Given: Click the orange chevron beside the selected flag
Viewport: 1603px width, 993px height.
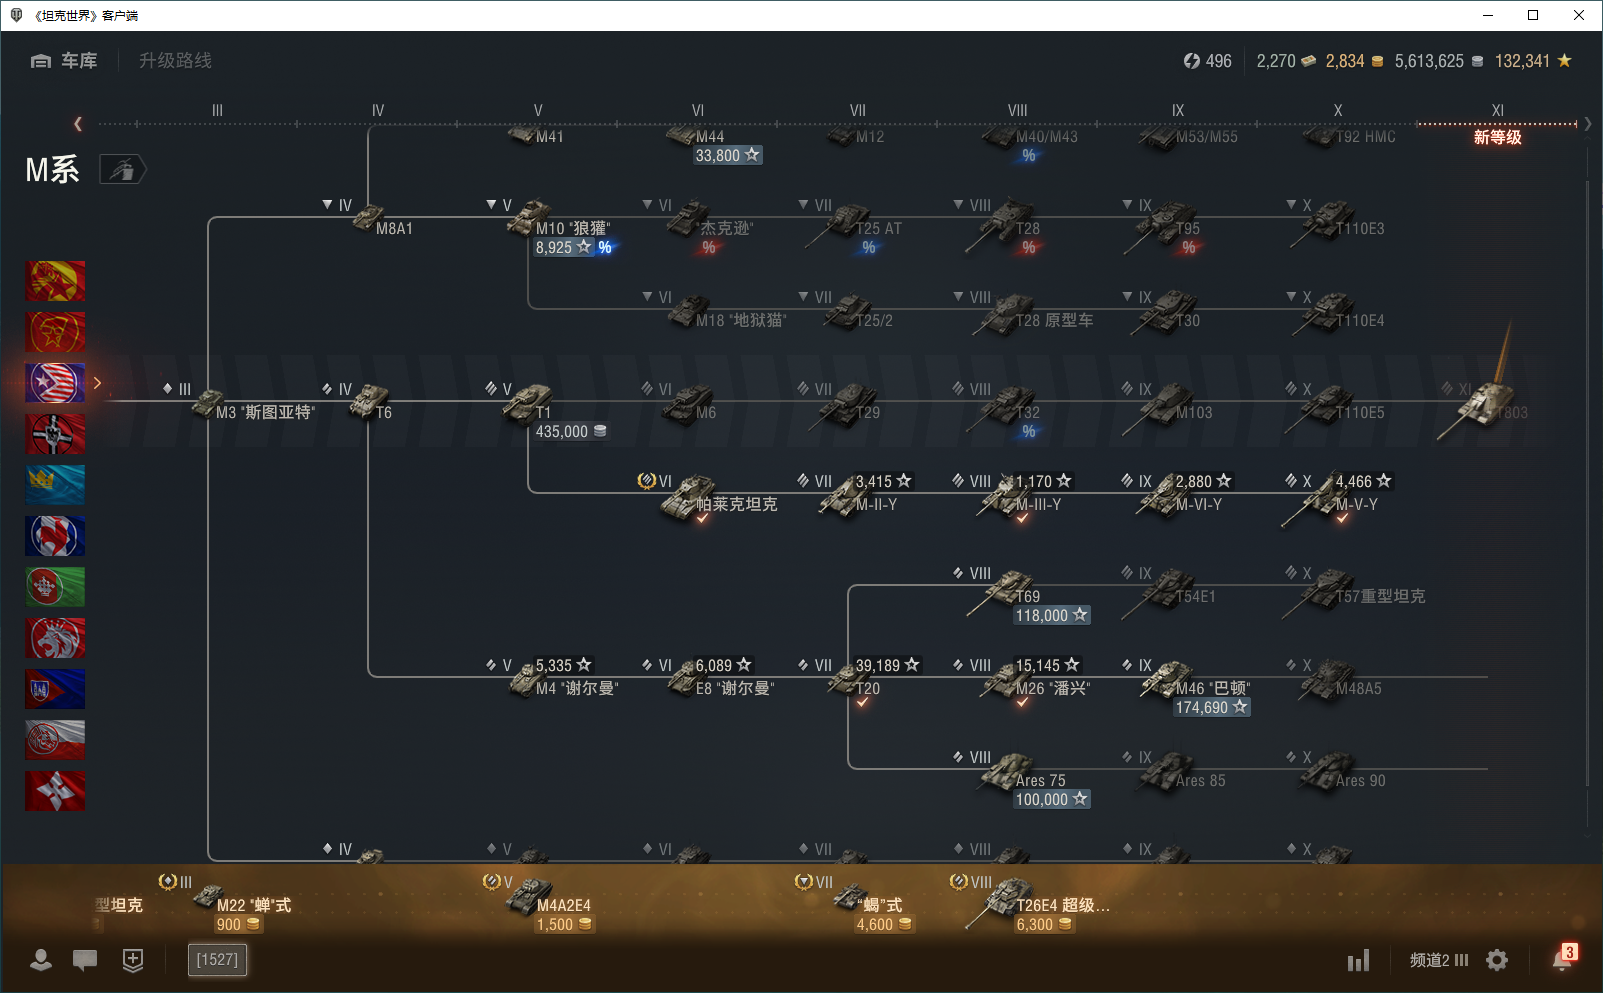Looking at the screenshot, I should coord(97,383).
